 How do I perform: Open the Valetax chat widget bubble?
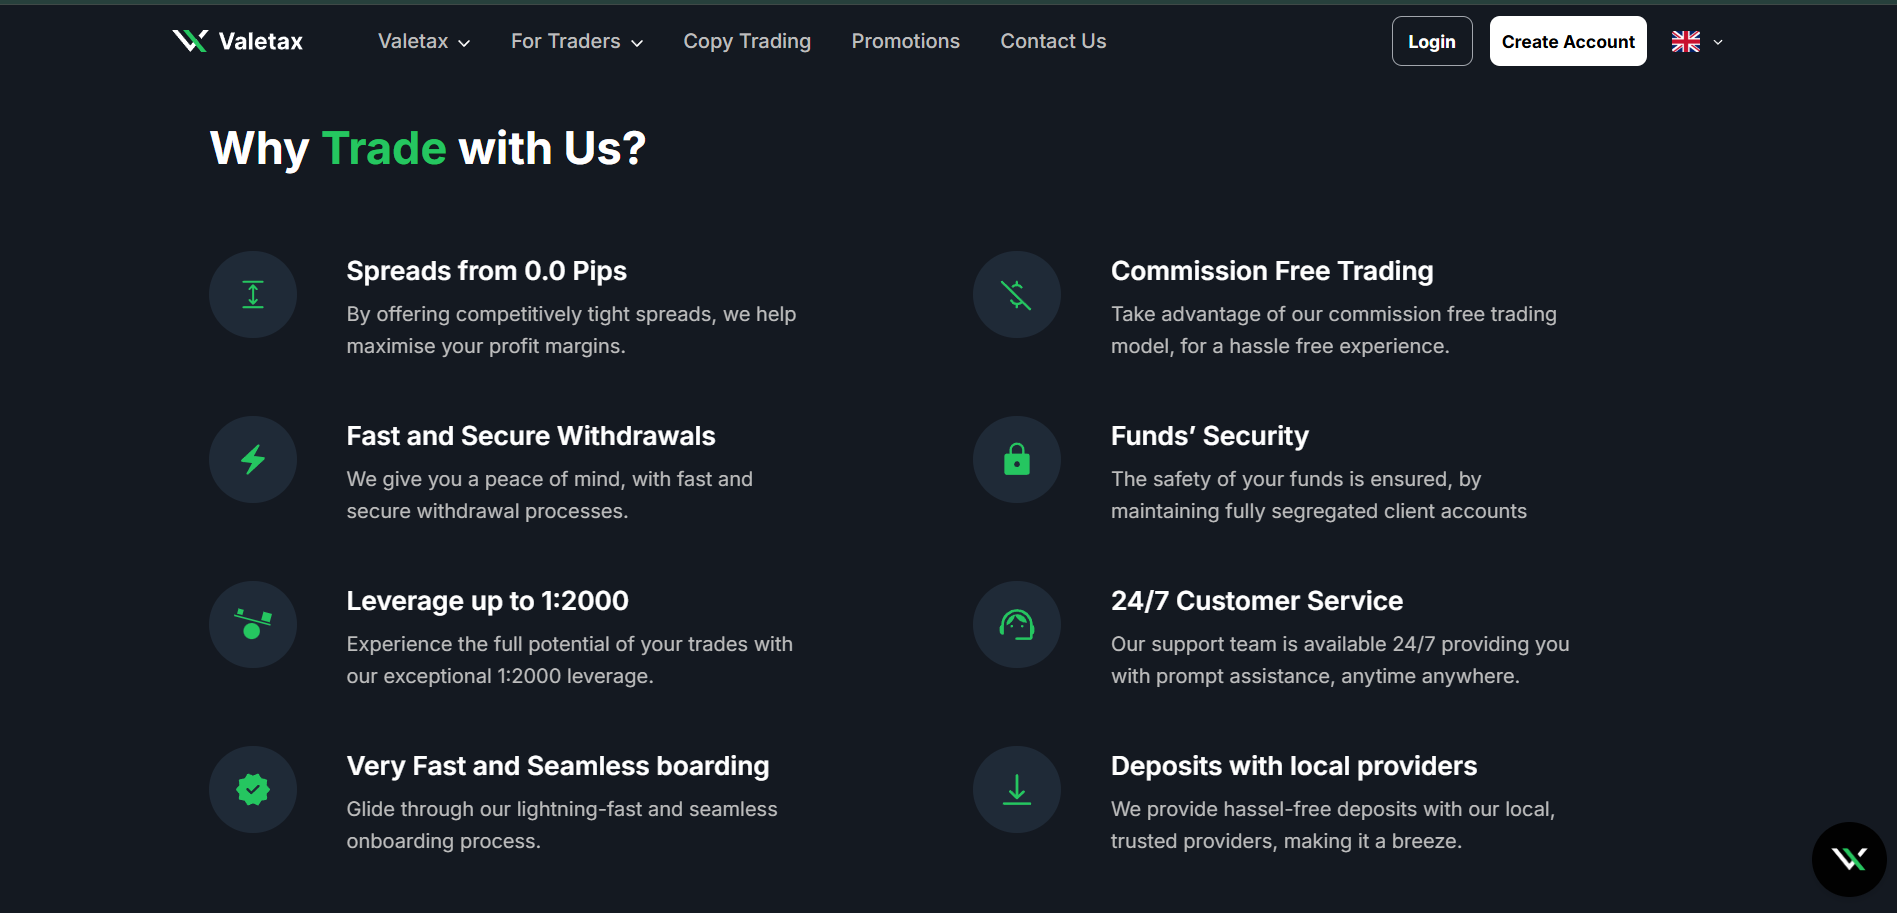(1849, 859)
